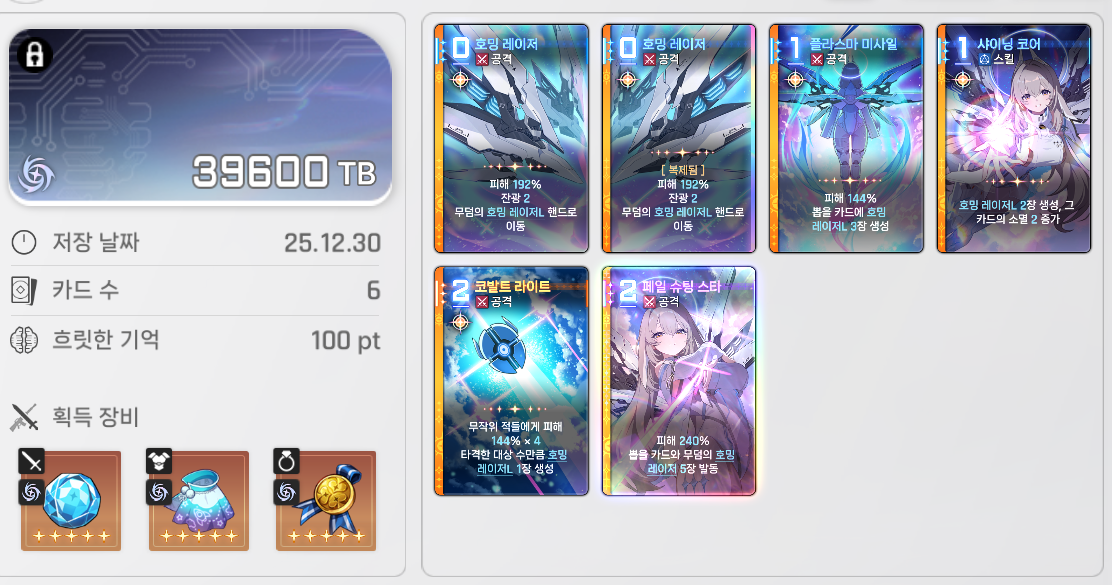Click the lock icon on save data banner
1112x585 pixels.
[34, 55]
